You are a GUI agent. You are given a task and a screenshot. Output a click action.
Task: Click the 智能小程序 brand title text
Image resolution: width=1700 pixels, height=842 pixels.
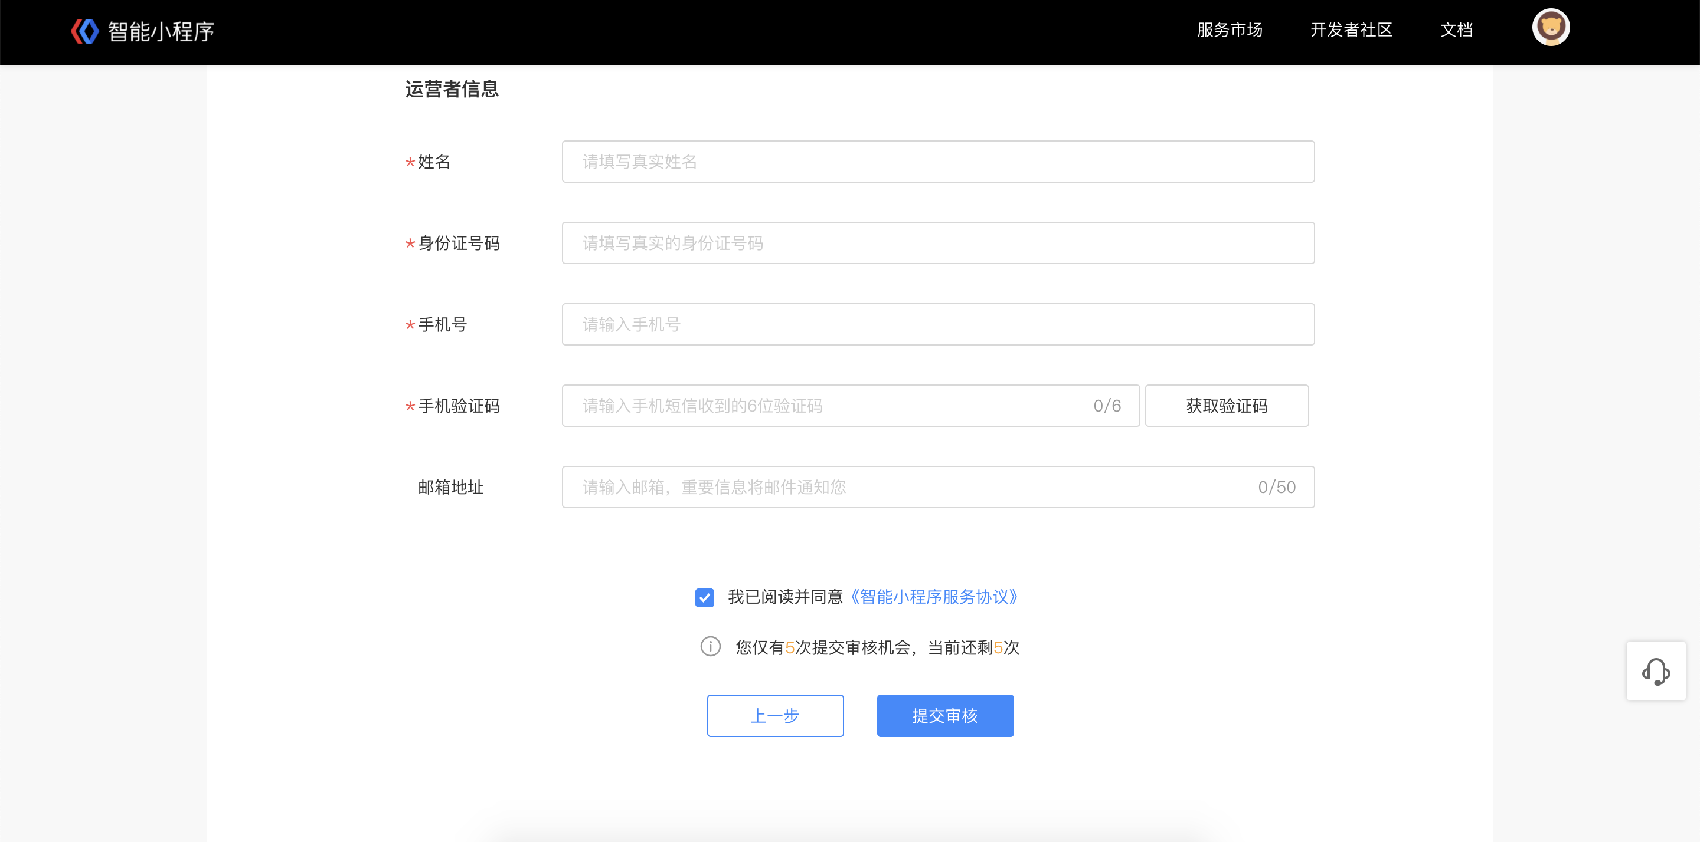161,32
